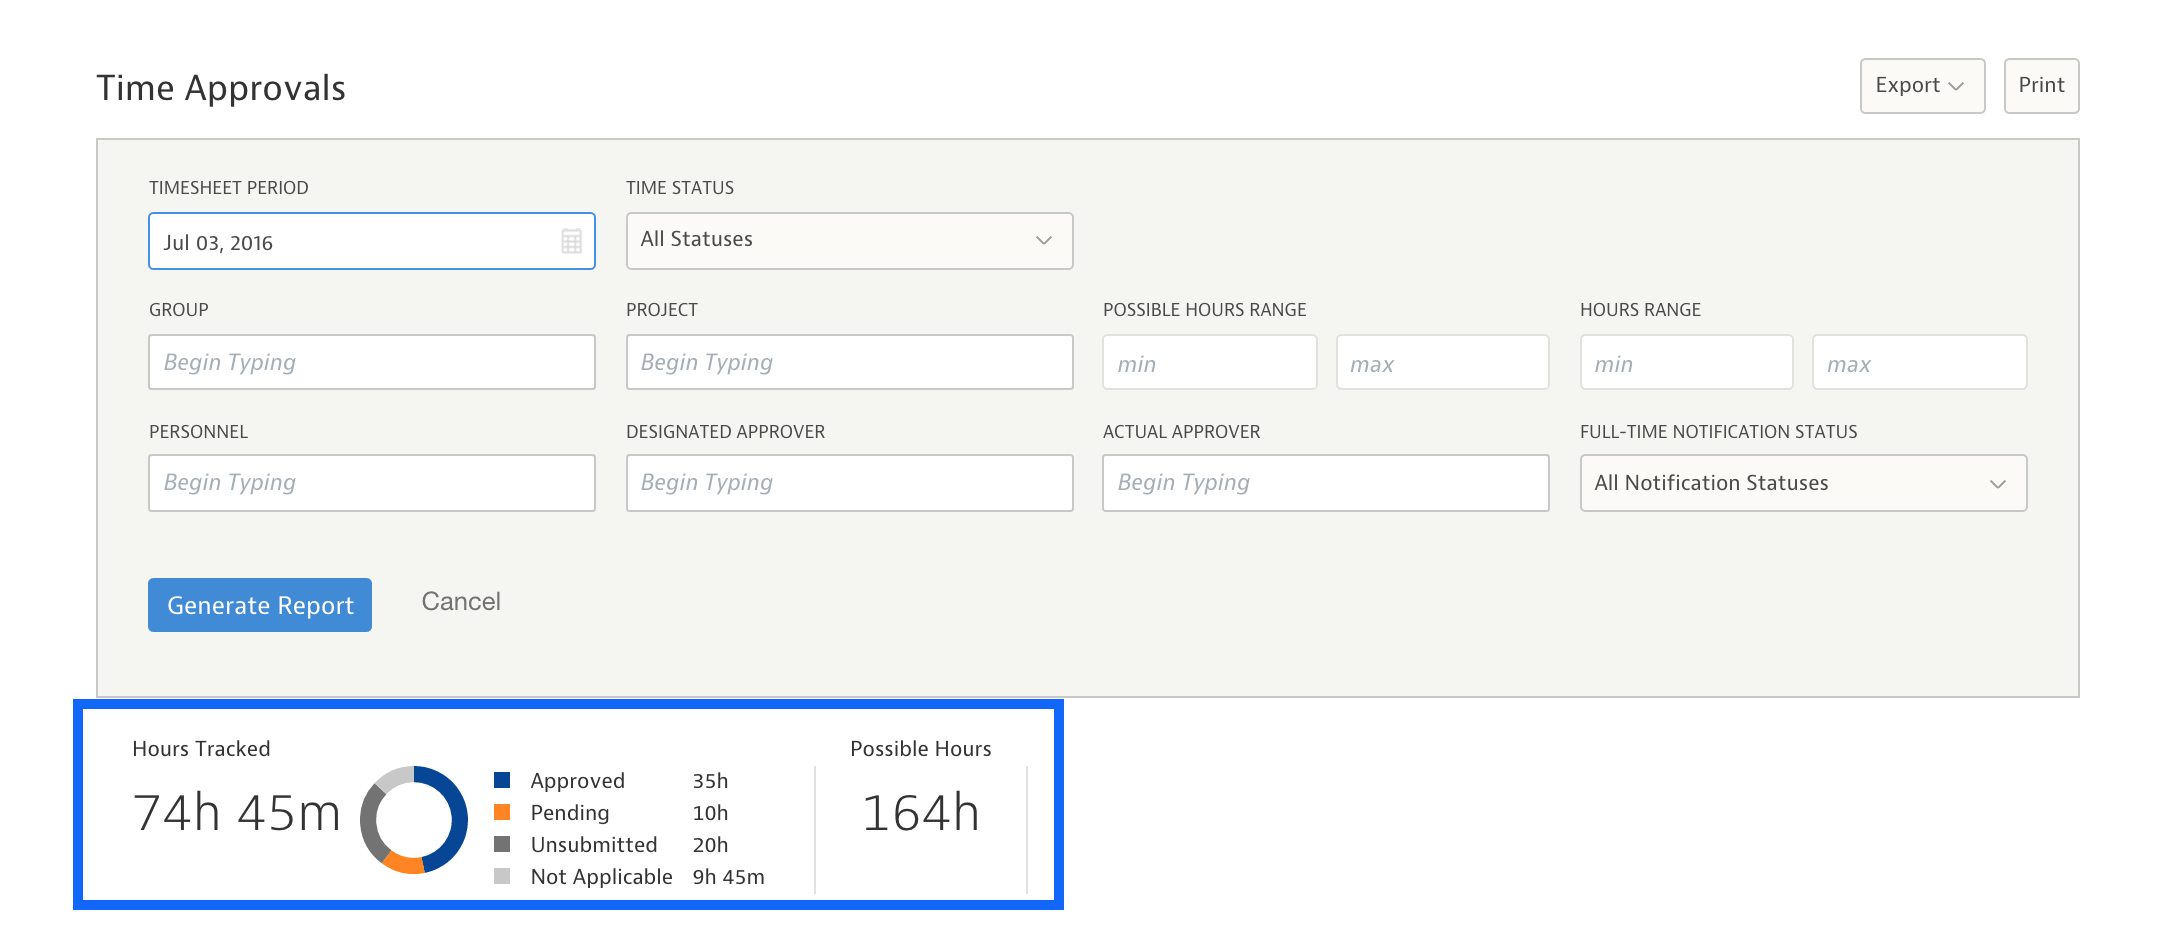Open the timesheet period calendar picker
This screenshot has height=930, width=2164.
click(x=571, y=241)
